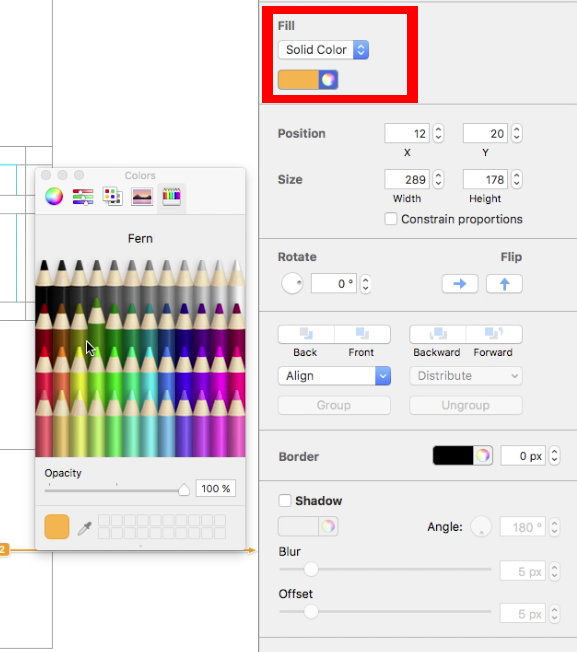577x652 pixels.
Task: Enable the Shadow checkbox
Action: pos(285,500)
